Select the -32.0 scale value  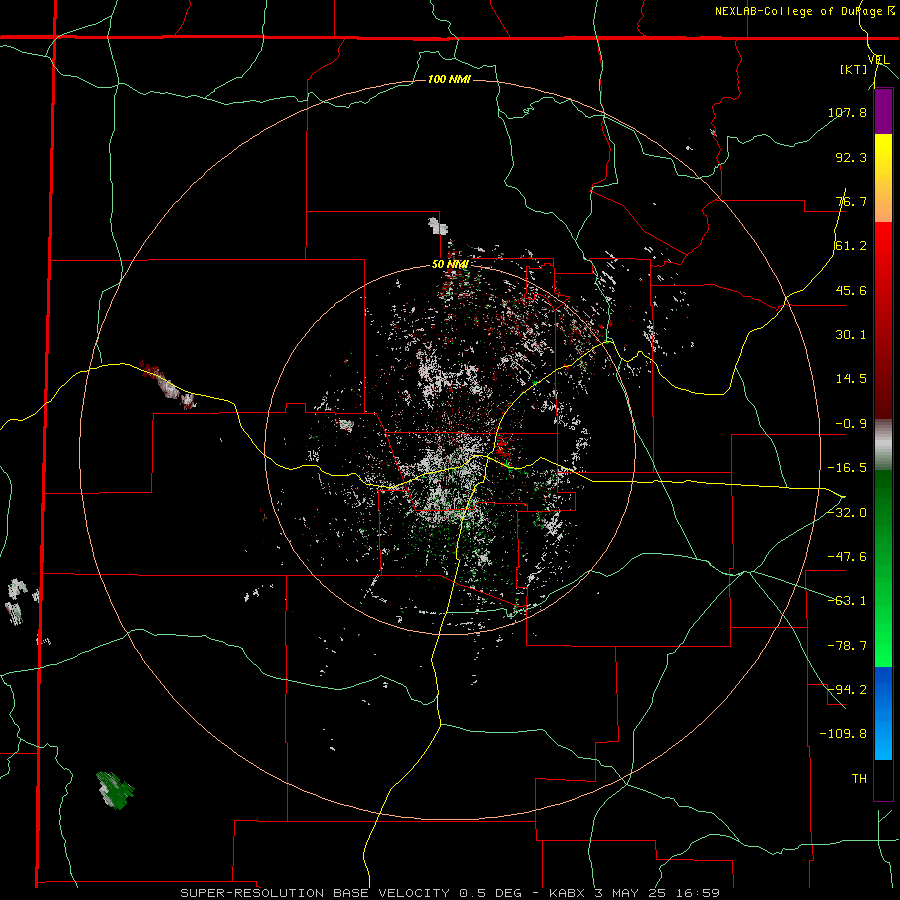(x=847, y=513)
